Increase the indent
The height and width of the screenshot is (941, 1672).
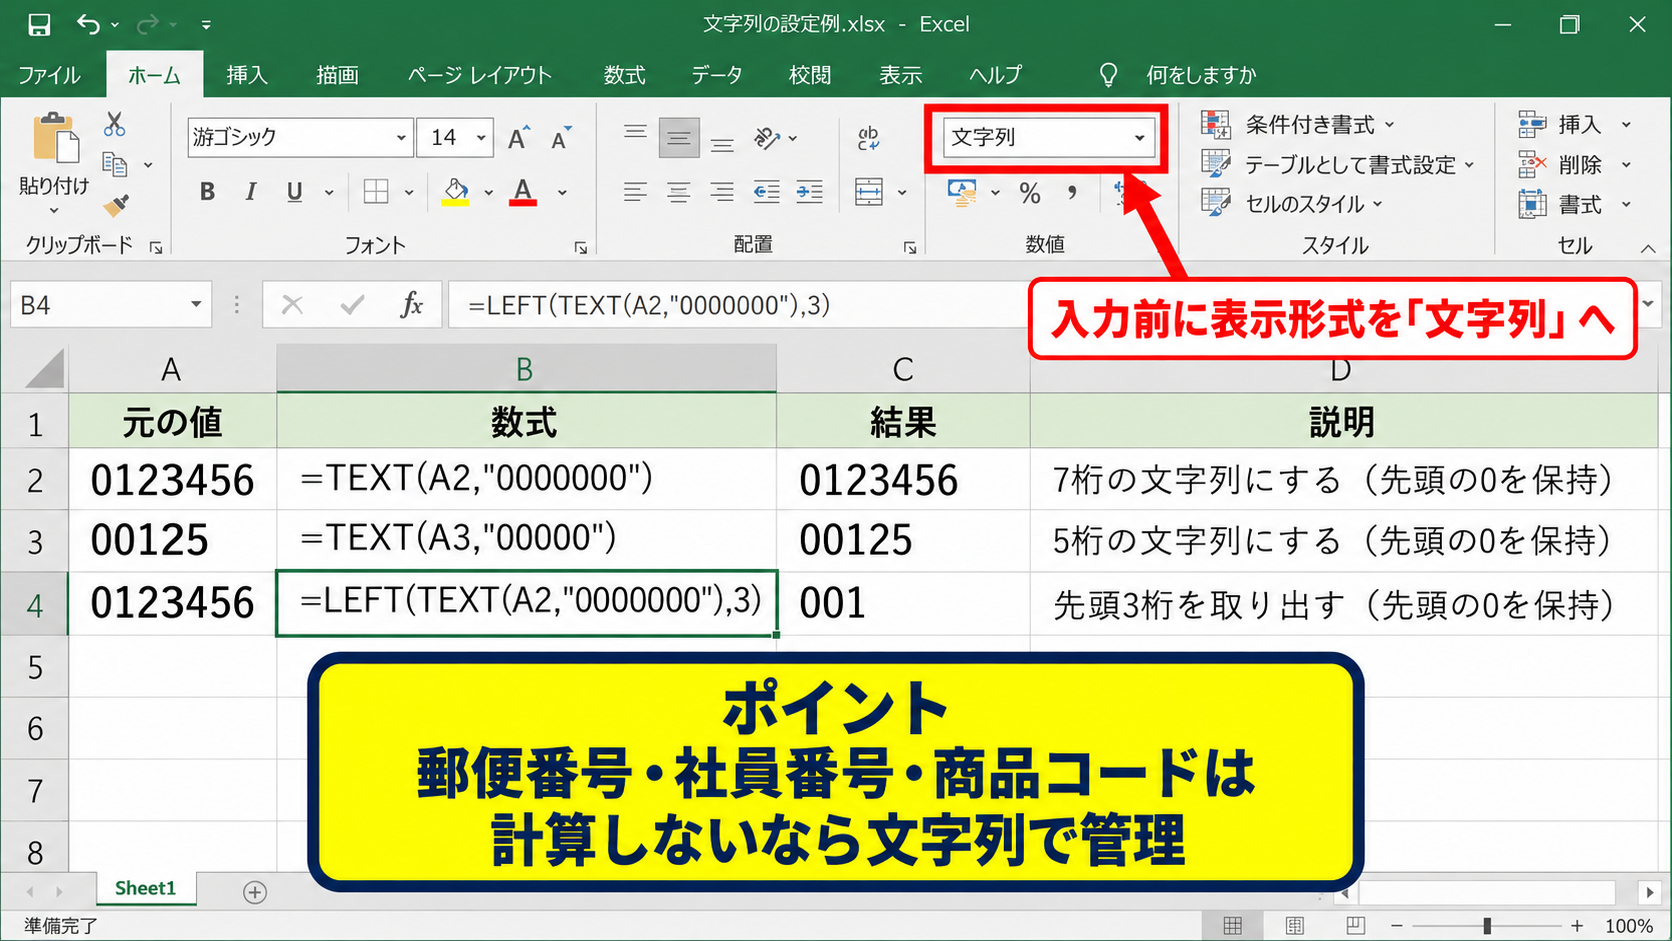click(810, 192)
